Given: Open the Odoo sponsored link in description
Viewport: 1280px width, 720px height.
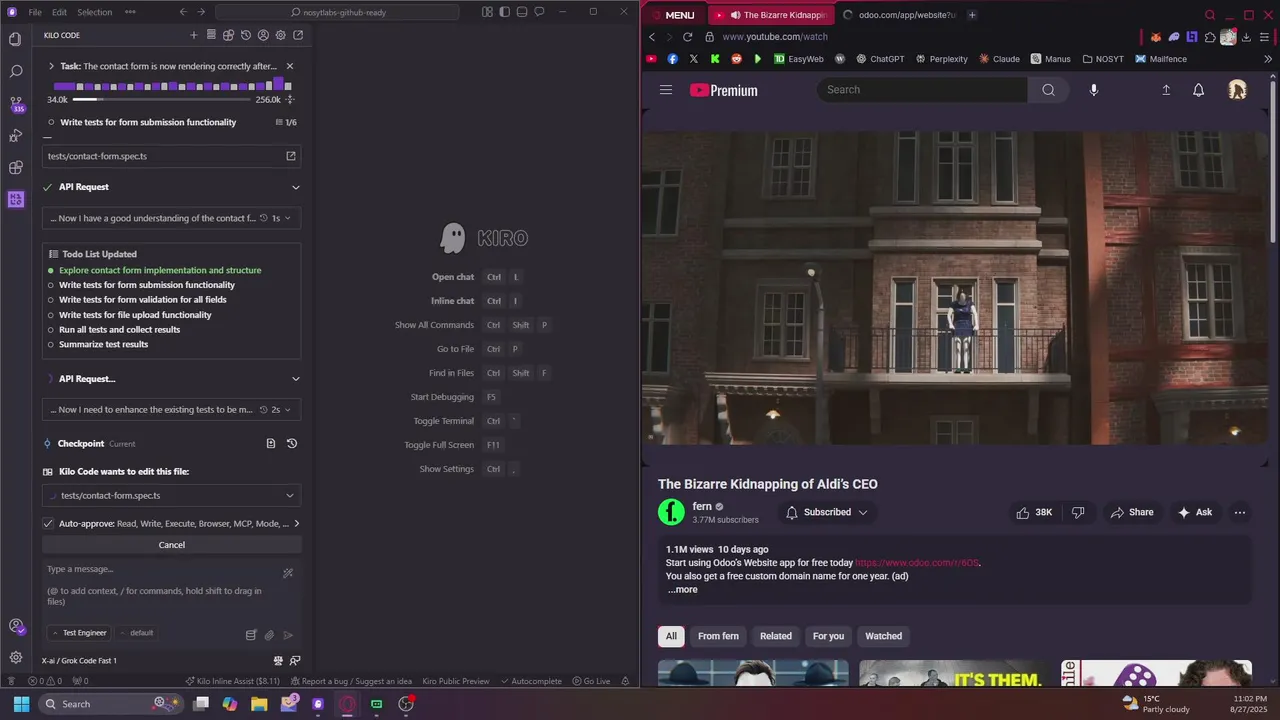Looking at the screenshot, I should tap(917, 563).
